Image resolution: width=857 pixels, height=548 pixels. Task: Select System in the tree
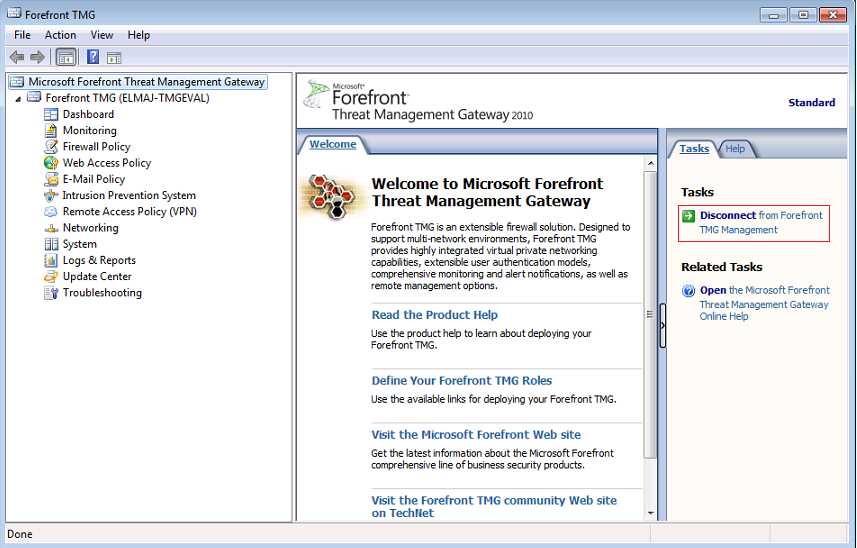pyautogui.click(x=79, y=244)
